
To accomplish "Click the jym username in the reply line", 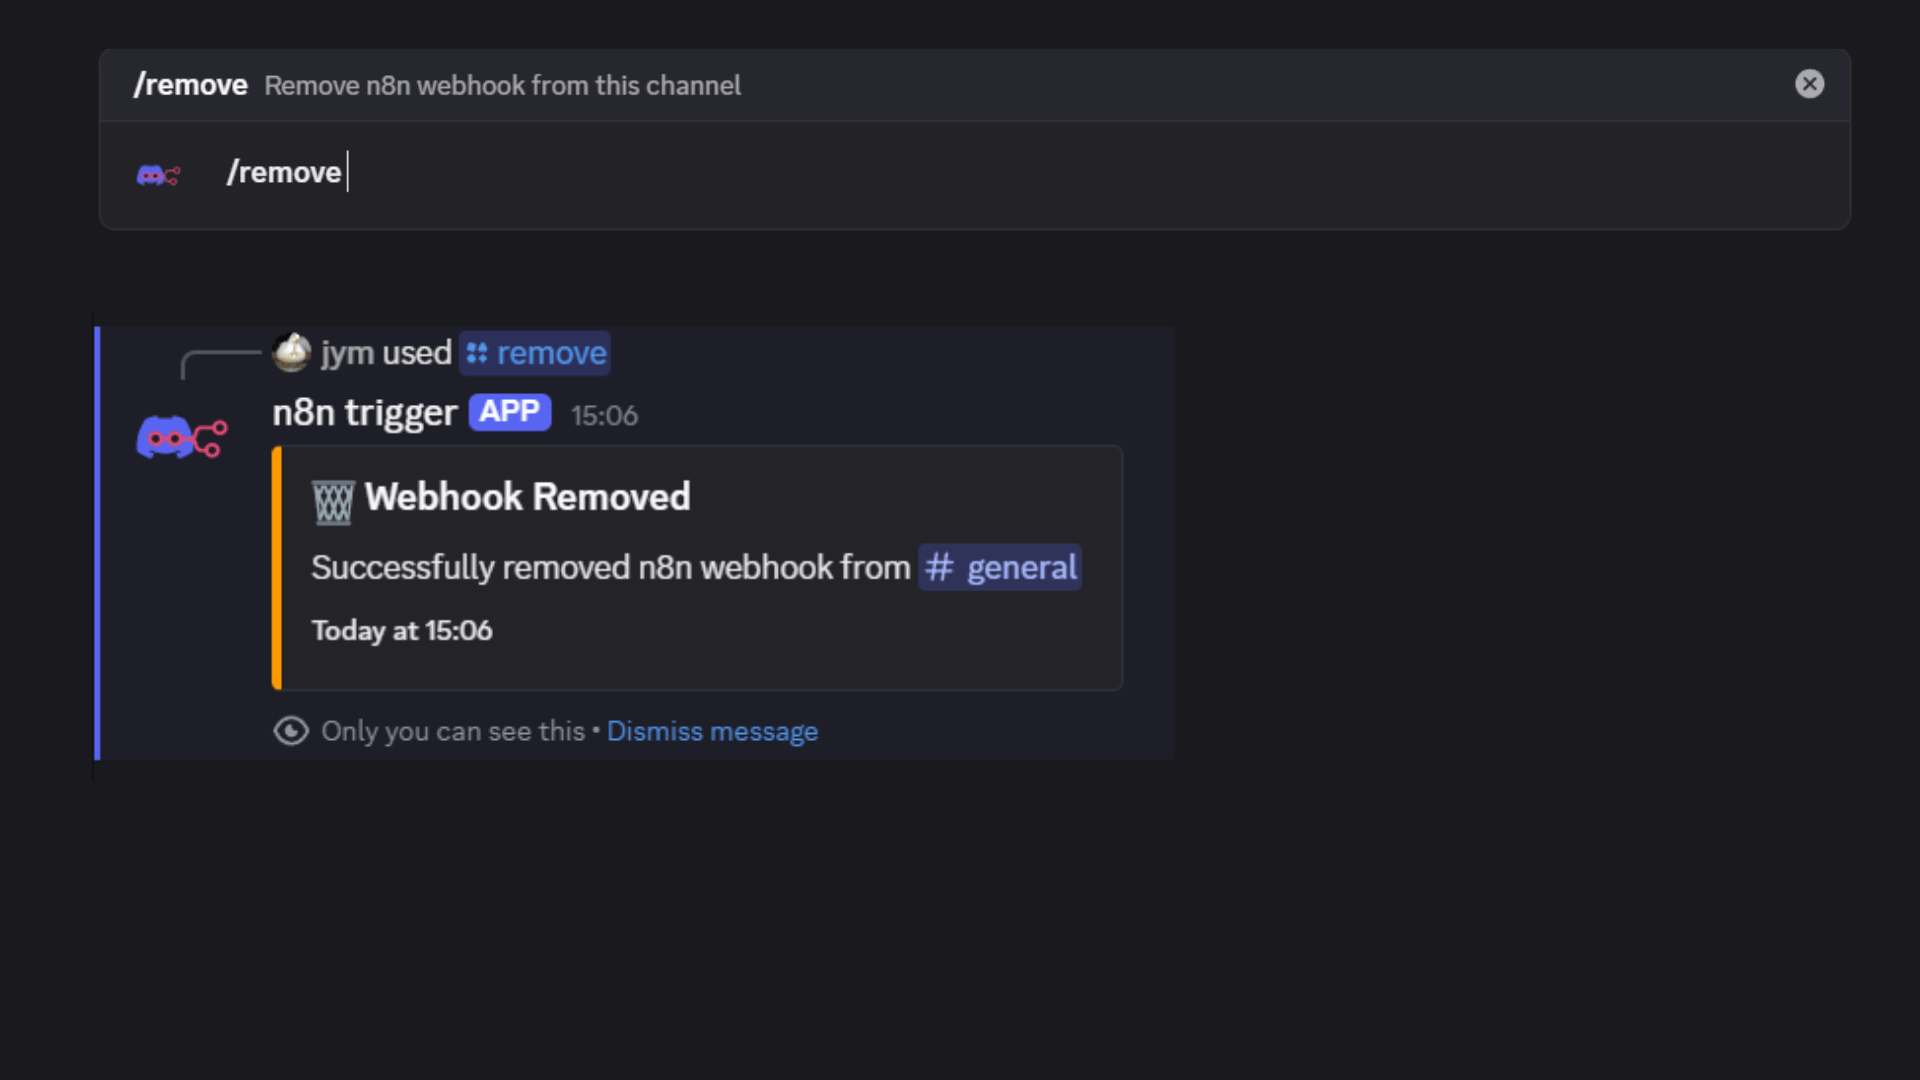I will (x=347, y=353).
